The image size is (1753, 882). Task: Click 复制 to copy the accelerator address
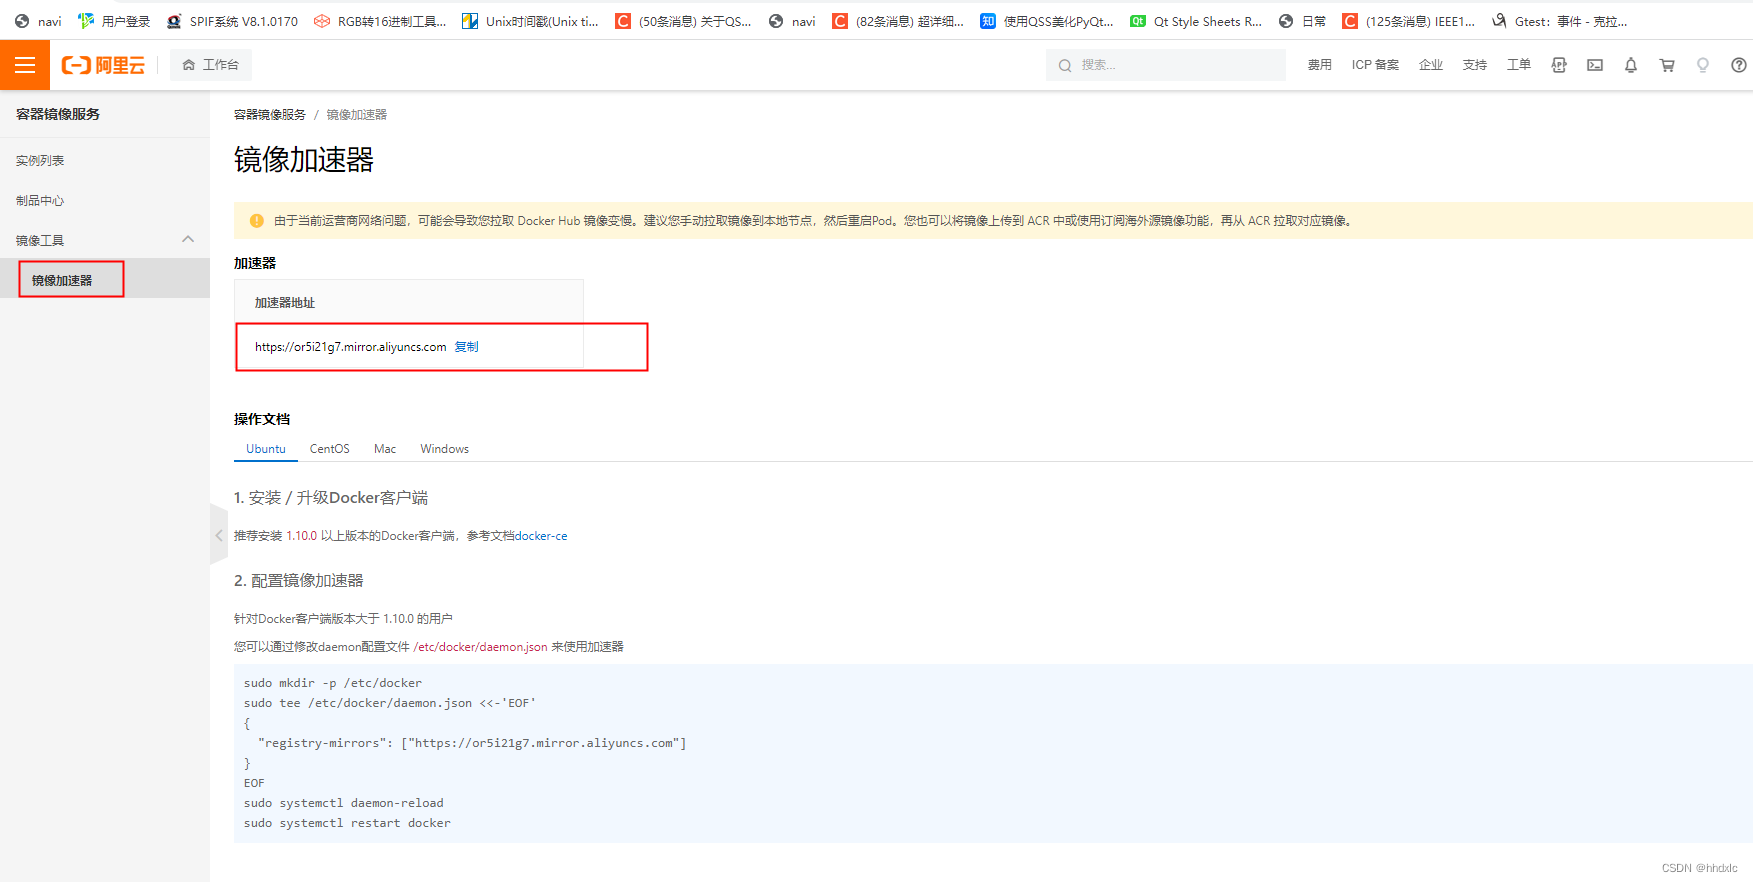467,347
